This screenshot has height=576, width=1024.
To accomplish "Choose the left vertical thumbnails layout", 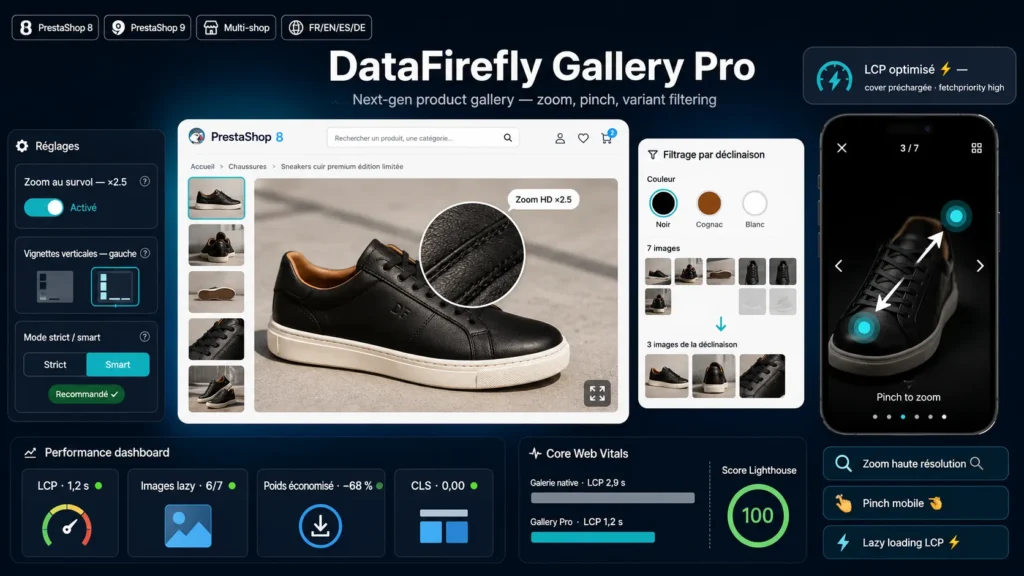I will (x=115, y=287).
